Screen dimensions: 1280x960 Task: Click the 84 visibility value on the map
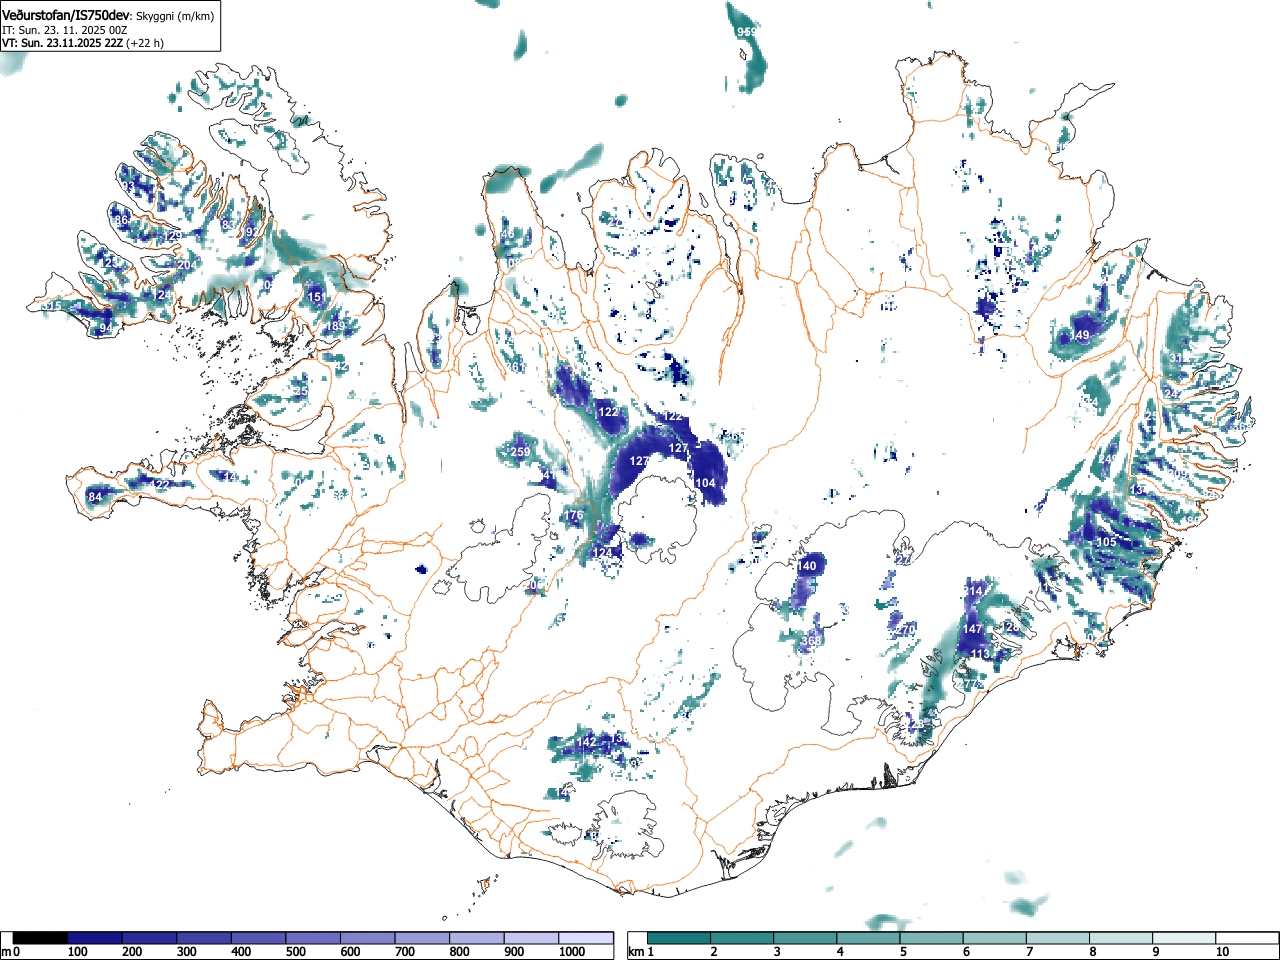coord(96,497)
